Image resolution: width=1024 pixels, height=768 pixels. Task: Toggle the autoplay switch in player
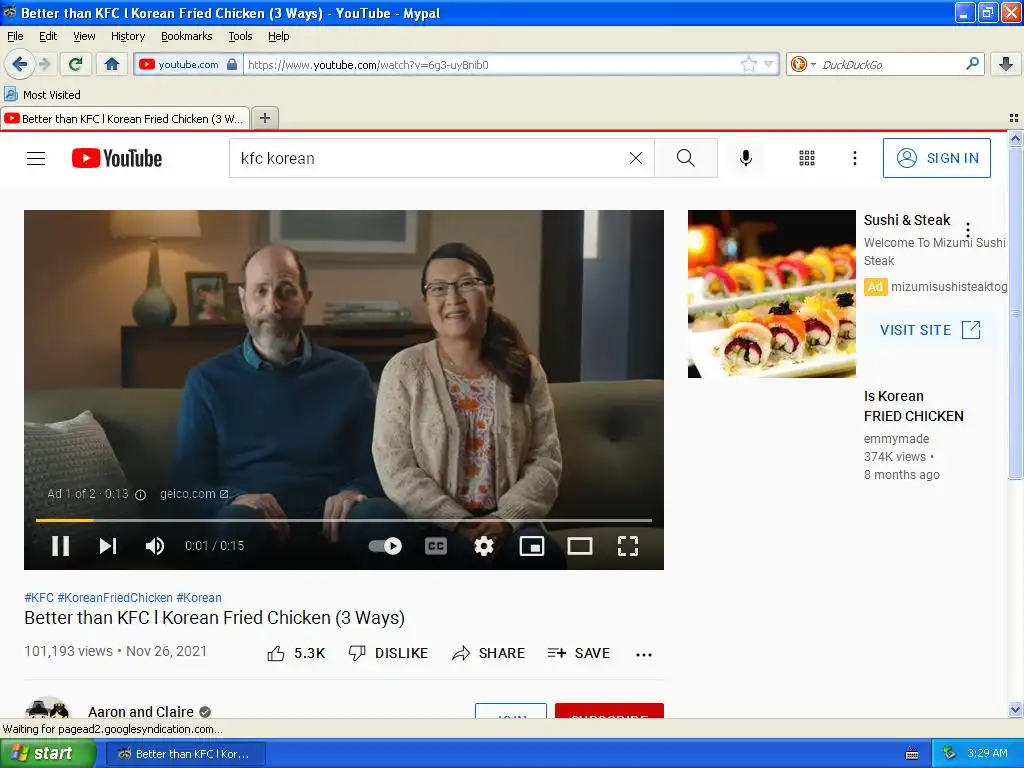pyautogui.click(x=385, y=546)
